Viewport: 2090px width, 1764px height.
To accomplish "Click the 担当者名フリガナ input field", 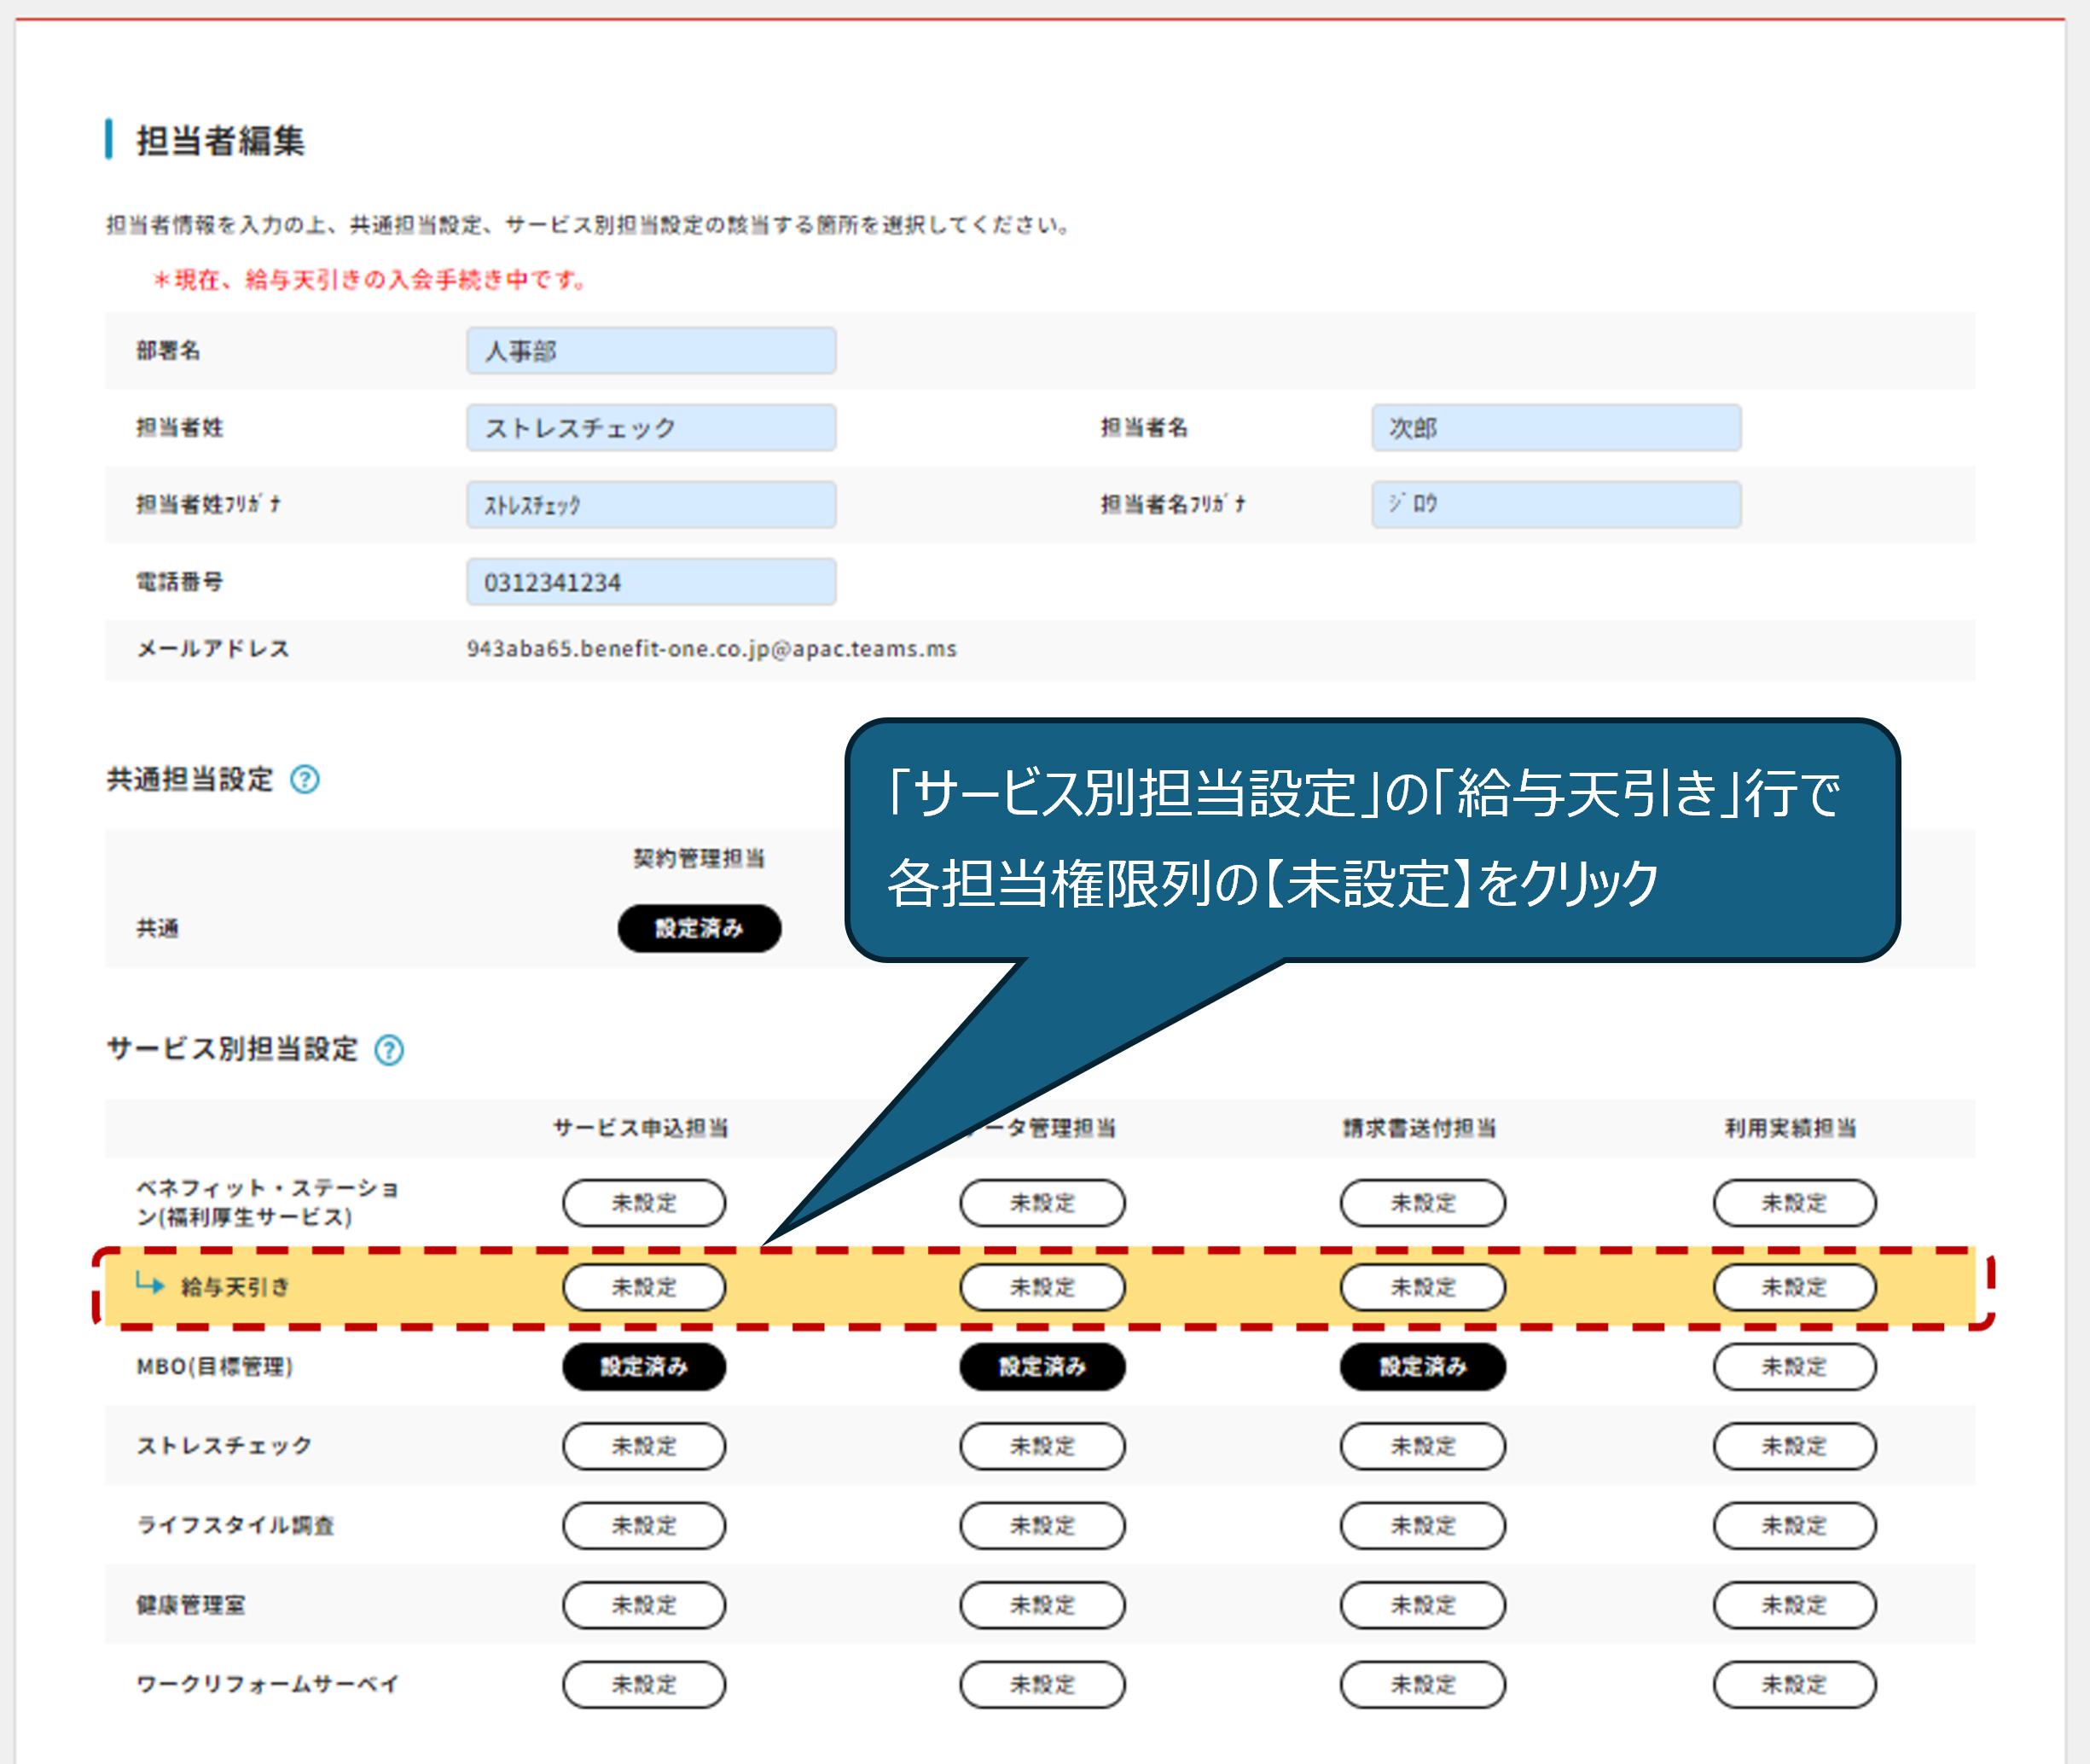I will (x=1555, y=504).
